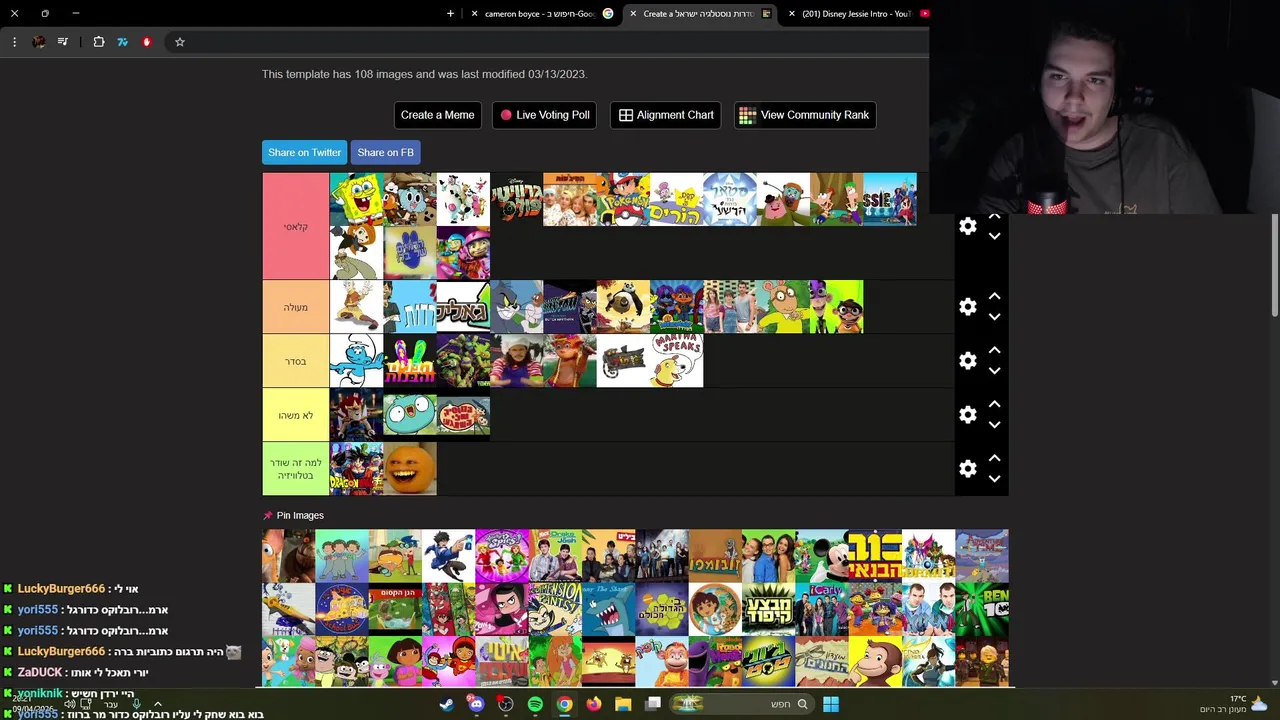1280x720 pixels.
Task: Select the SpongeBob image in קלאסי tier
Action: tap(356, 199)
